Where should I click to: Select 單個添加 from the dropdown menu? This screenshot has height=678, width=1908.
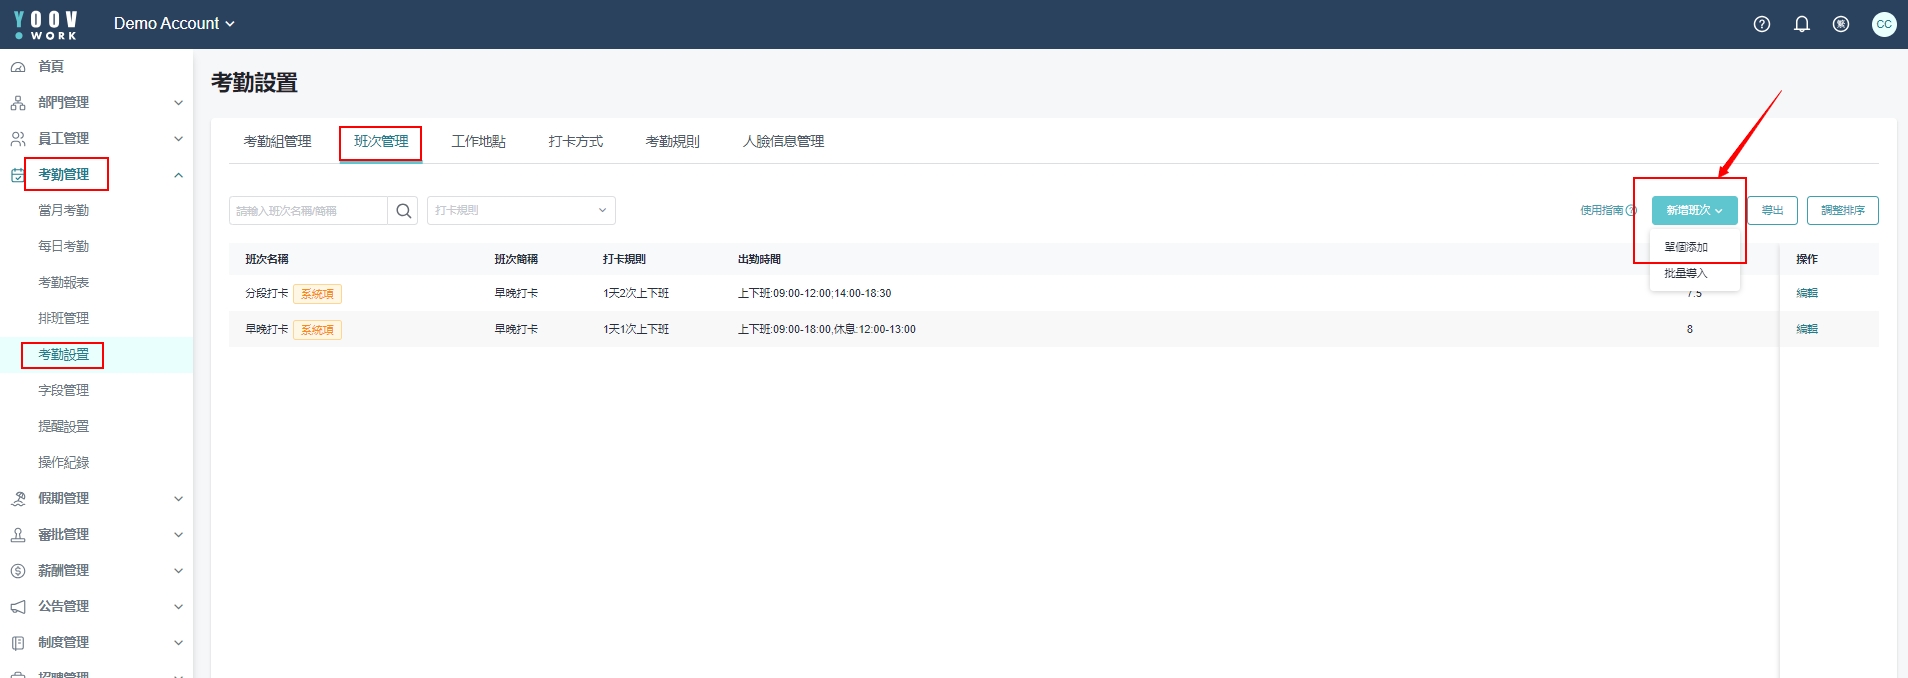pyautogui.click(x=1686, y=247)
